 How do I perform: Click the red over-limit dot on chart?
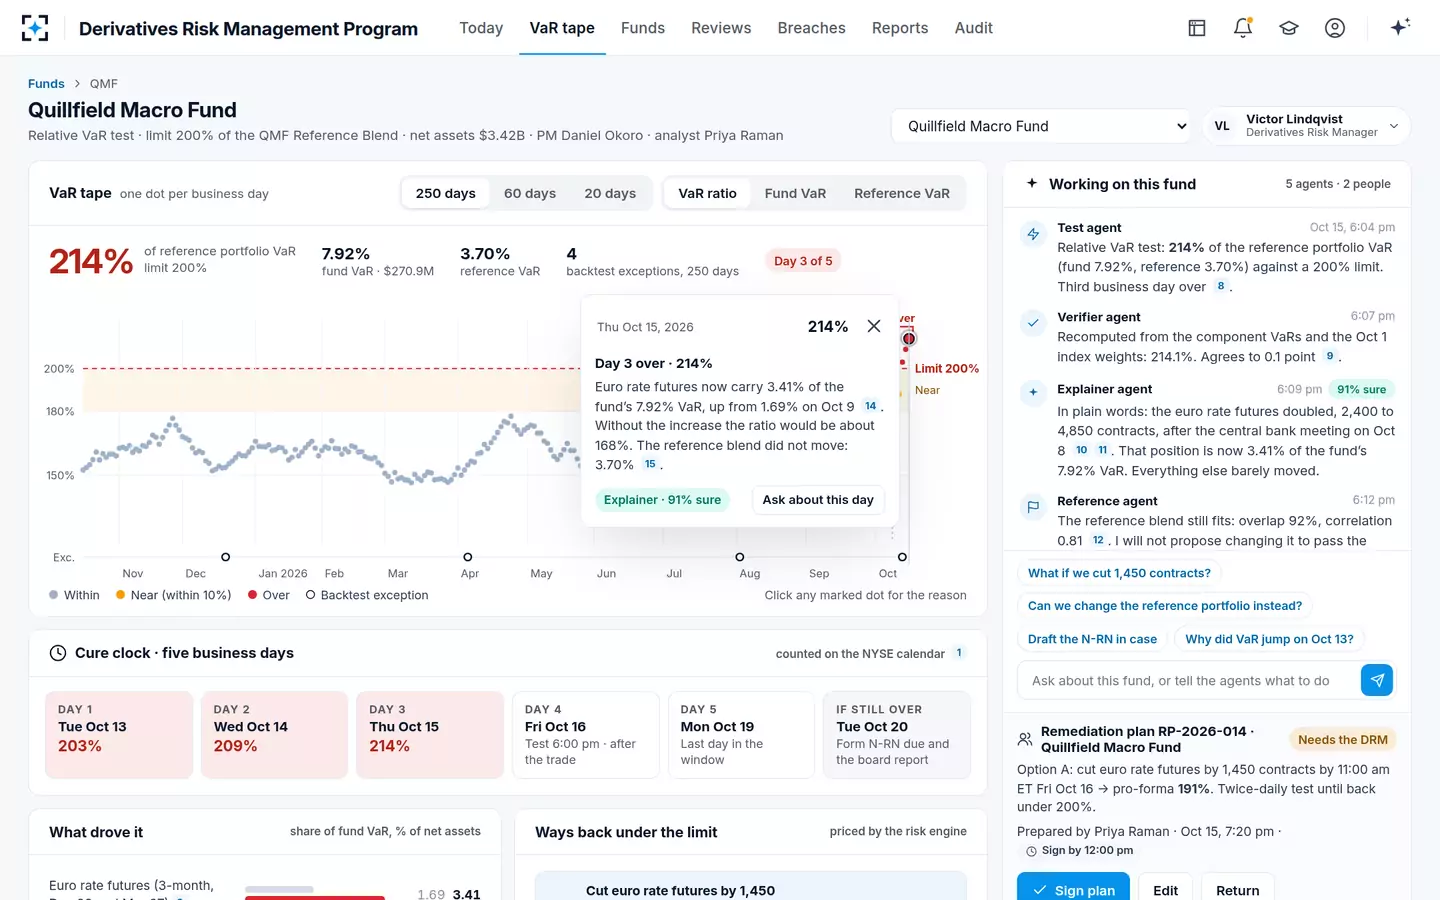(x=908, y=339)
